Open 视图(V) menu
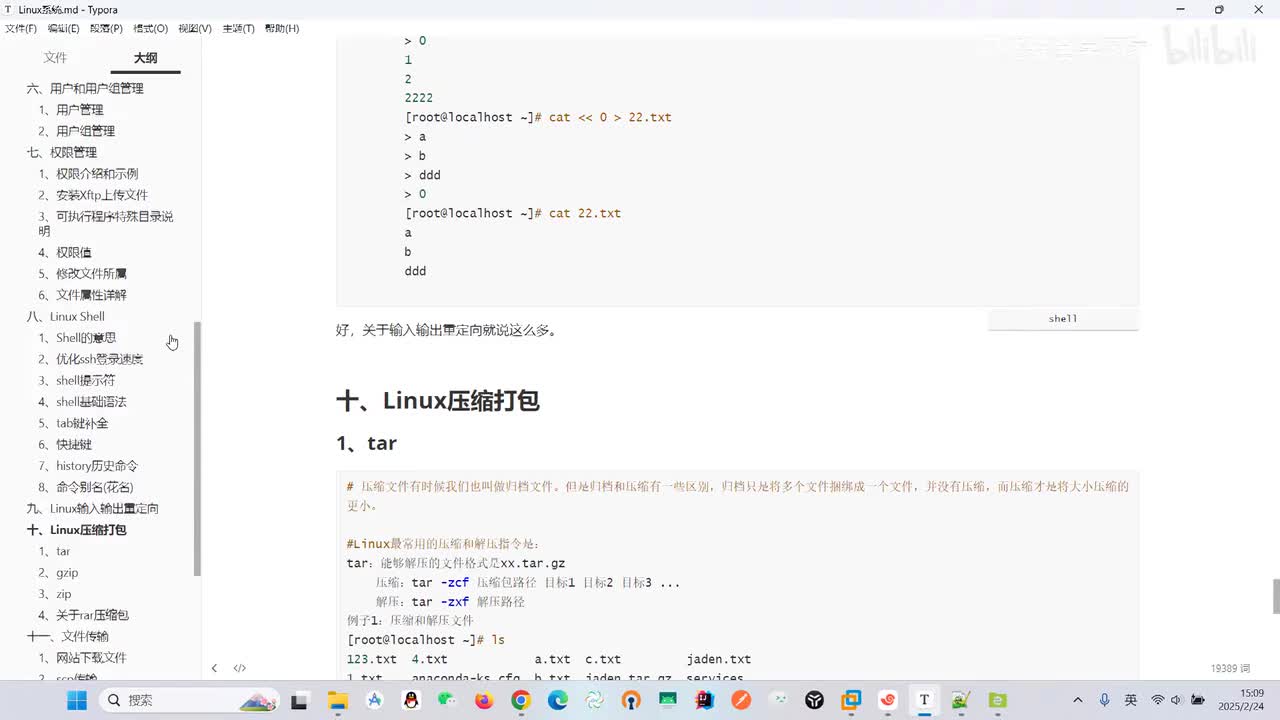 195,28
